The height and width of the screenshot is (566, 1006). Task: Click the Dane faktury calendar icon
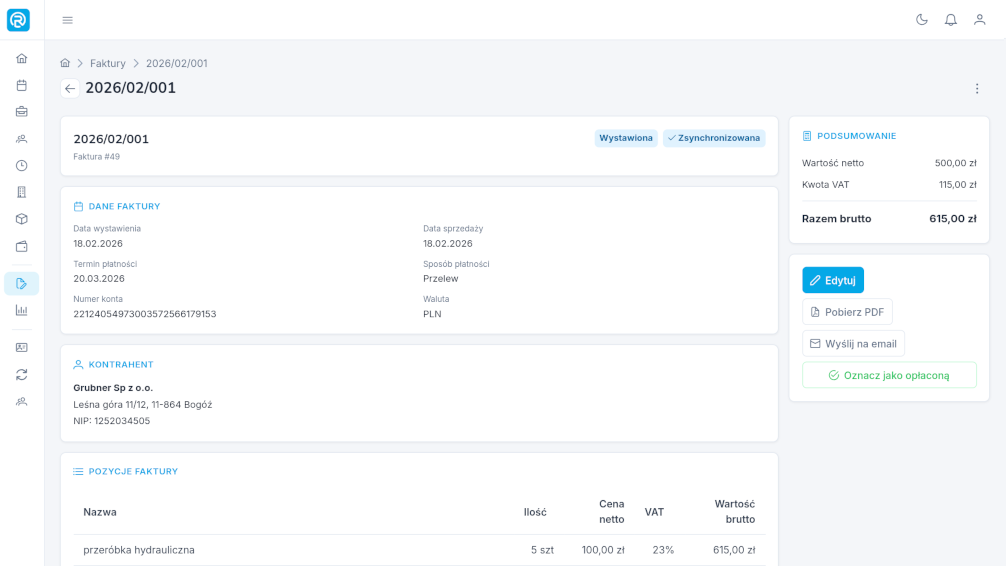tap(78, 207)
